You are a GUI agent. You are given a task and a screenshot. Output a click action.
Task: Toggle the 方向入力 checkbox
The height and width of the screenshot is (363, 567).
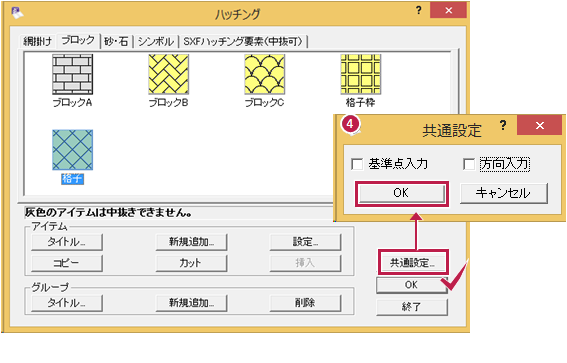[469, 164]
